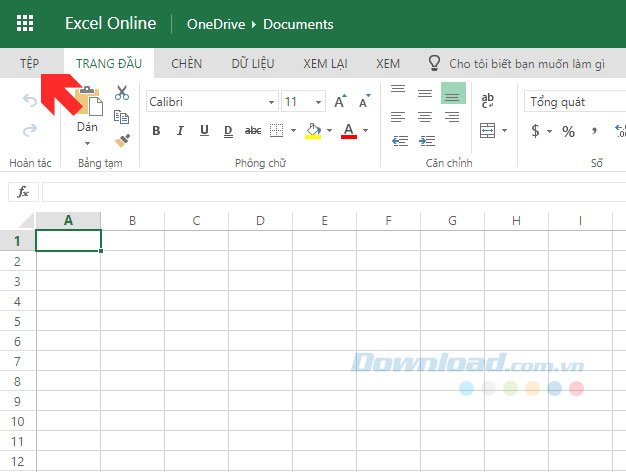This screenshot has height=472, width=626.
Task: Select the Format Painter brush
Action: [x=122, y=141]
